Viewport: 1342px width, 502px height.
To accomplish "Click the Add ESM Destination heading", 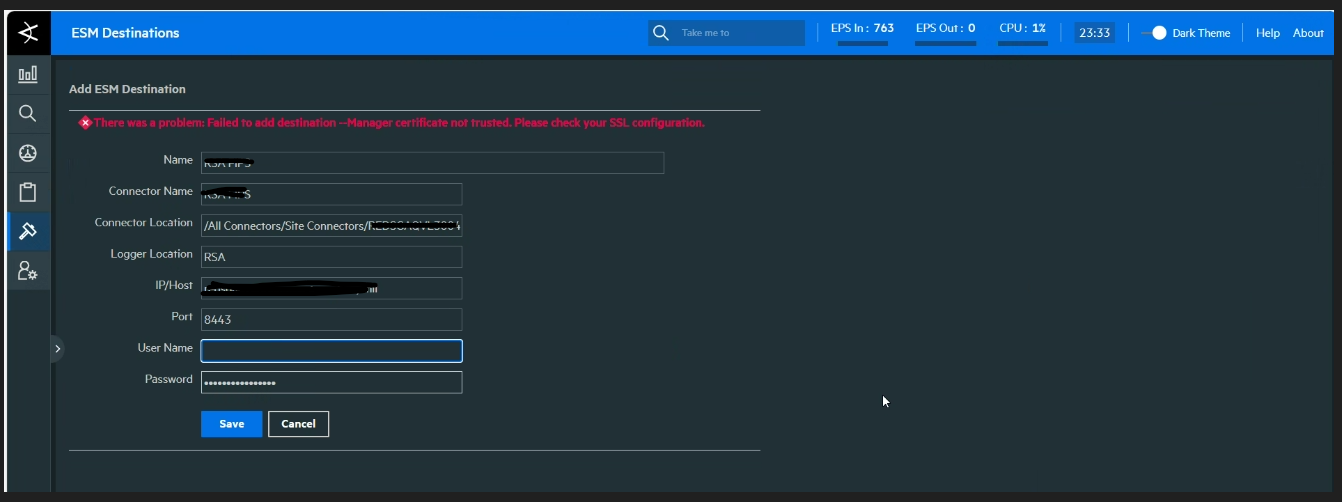I will 127,89.
